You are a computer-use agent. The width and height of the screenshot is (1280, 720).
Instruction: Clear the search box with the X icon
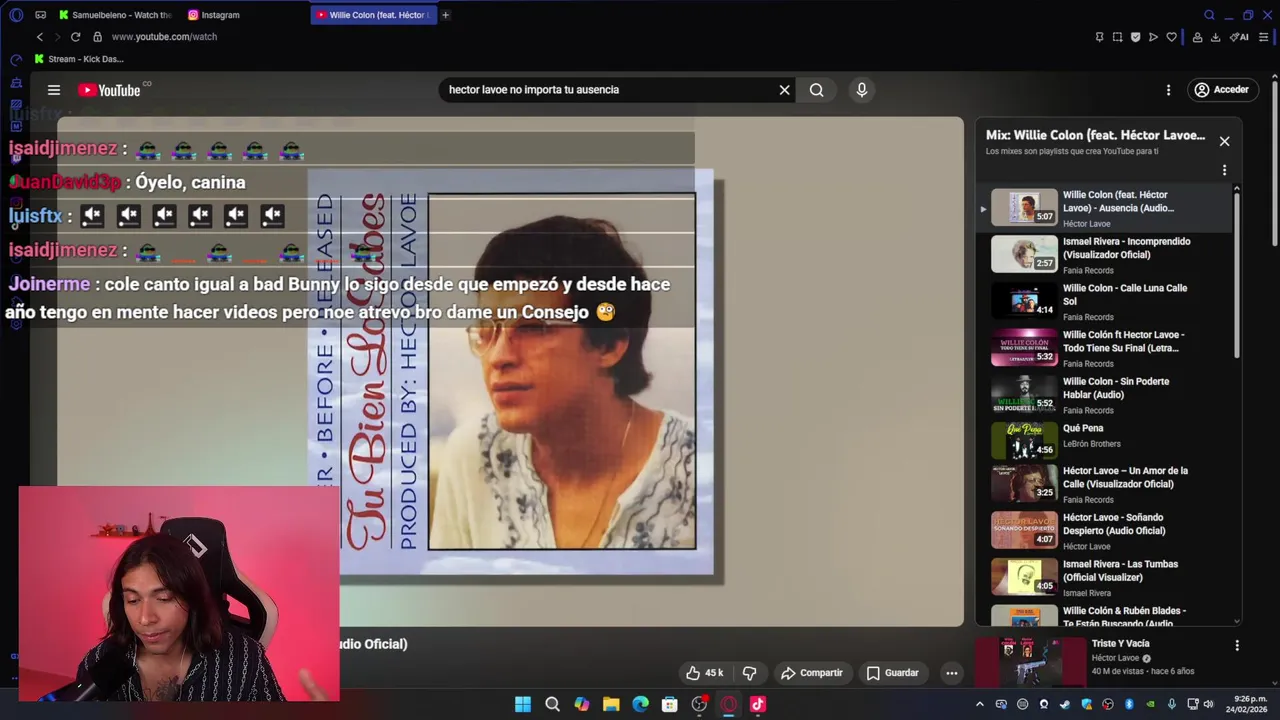[785, 90]
